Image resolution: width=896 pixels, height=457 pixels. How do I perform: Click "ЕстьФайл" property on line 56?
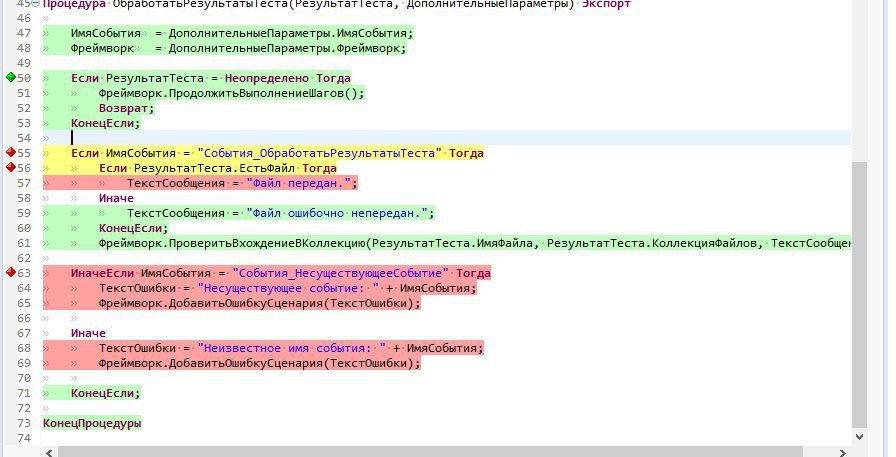[x=267, y=168]
